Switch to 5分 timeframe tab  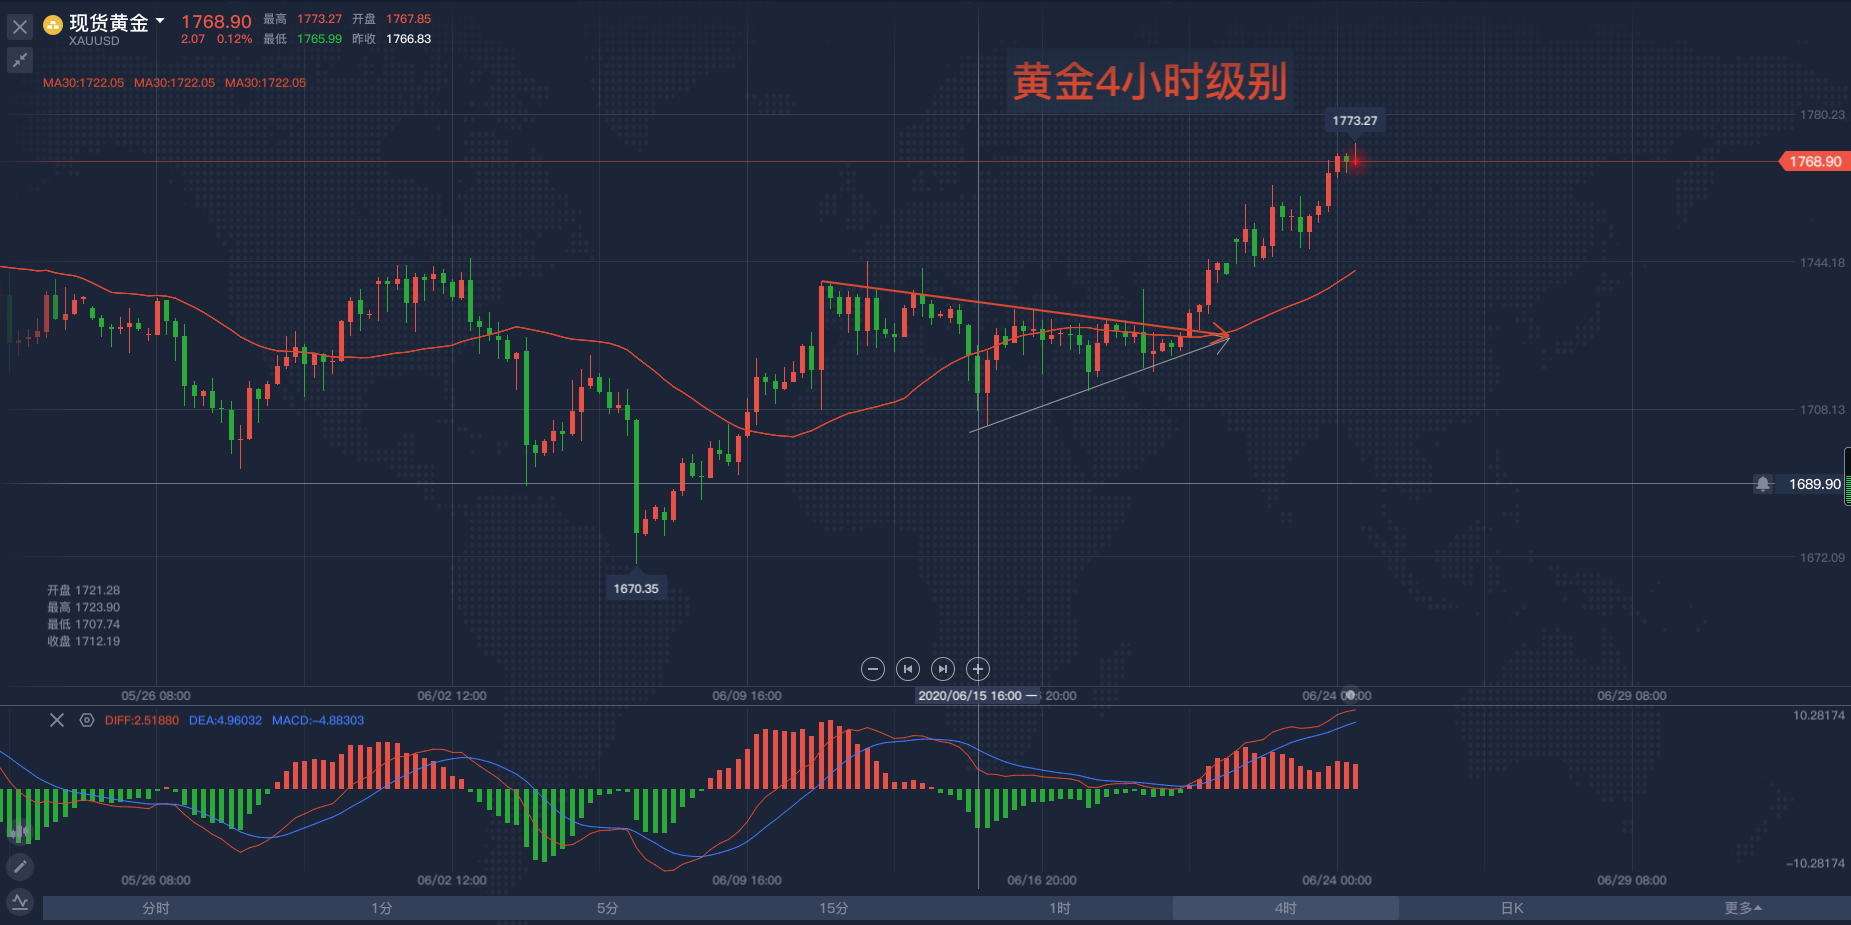(x=608, y=908)
